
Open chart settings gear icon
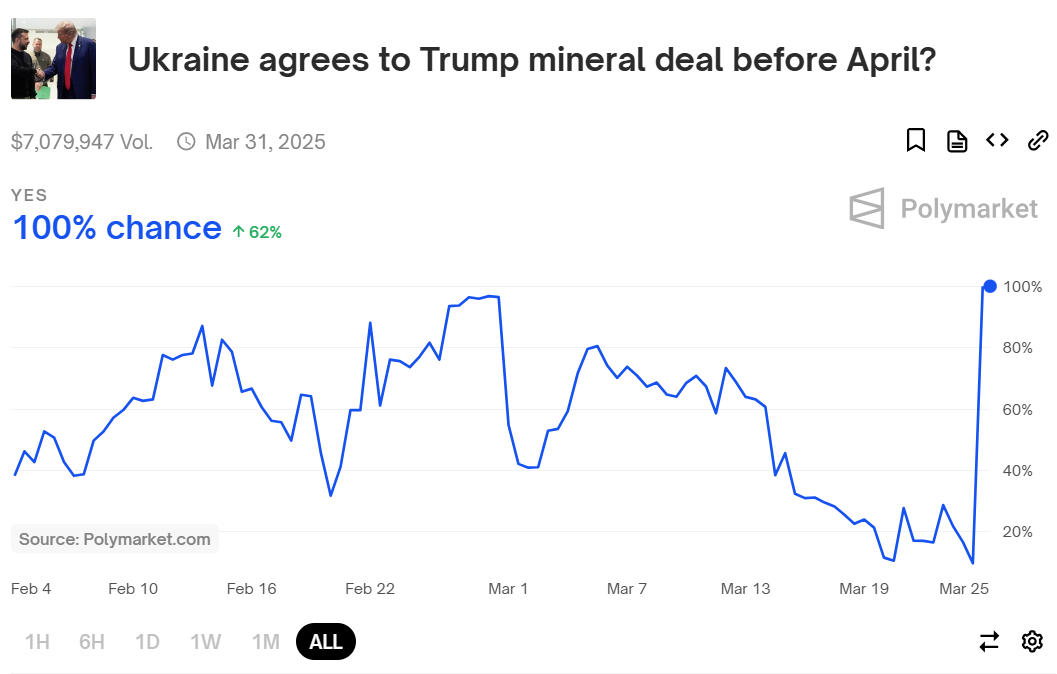(x=1032, y=641)
